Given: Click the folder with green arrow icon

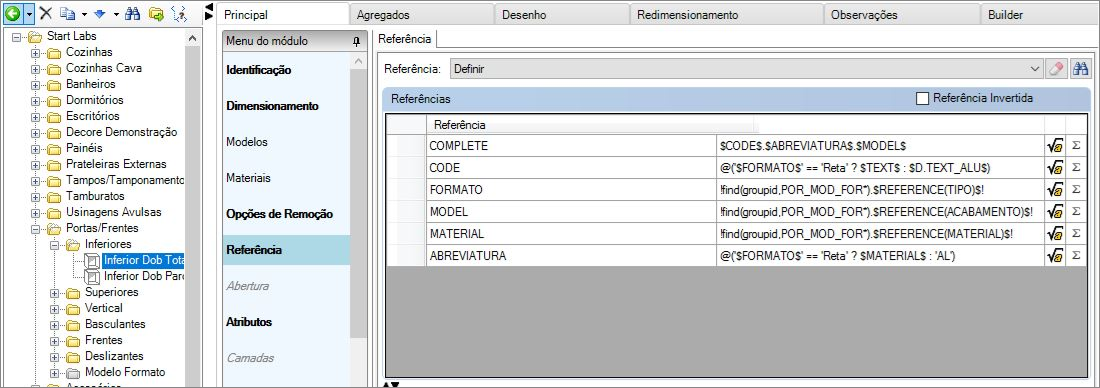Looking at the screenshot, I should 156,13.
